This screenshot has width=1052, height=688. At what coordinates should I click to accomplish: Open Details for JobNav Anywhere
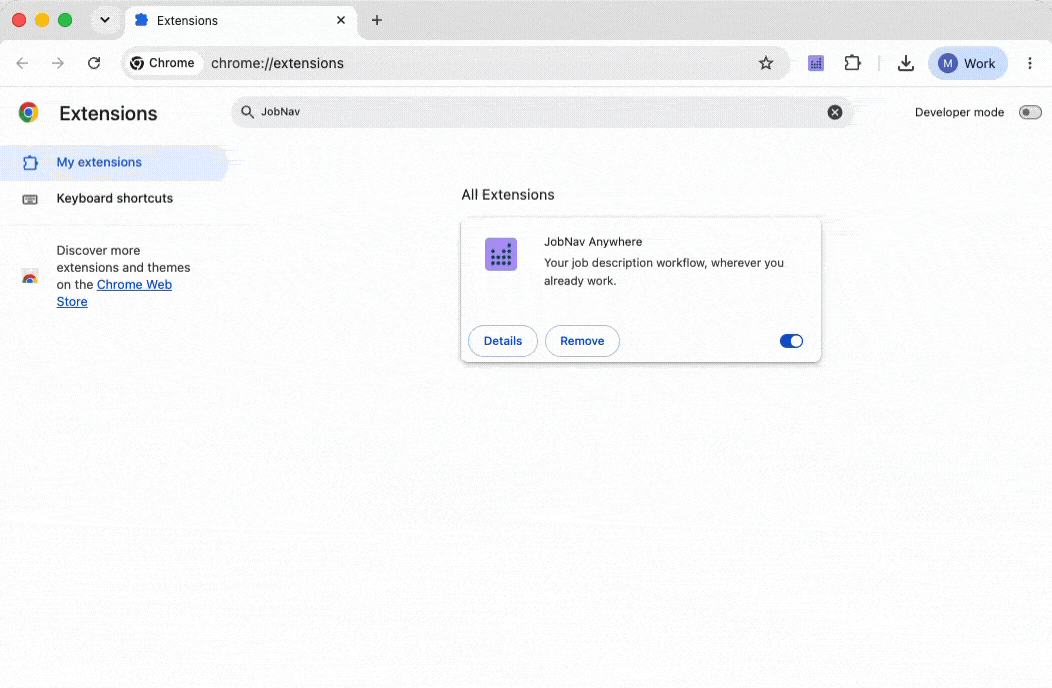click(503, 341)
